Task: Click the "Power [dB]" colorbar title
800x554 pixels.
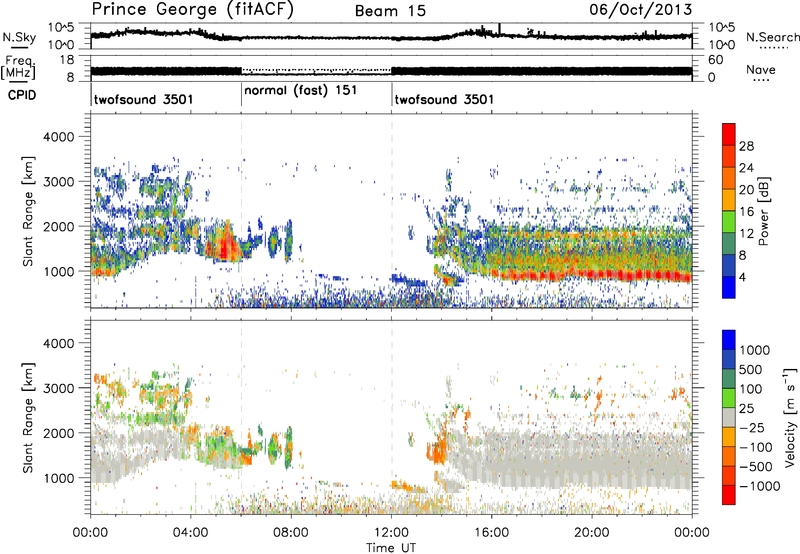Action: pyautogui.click(x=764, y=211)
